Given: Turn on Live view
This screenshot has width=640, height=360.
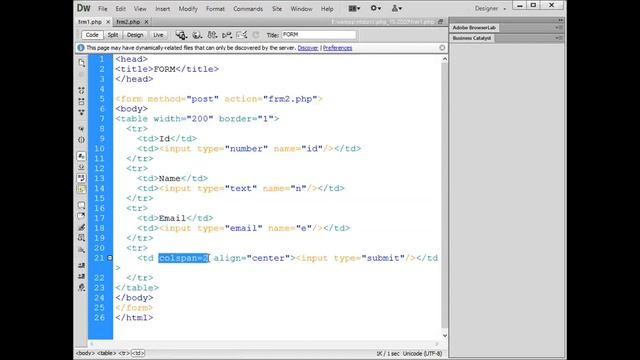Looking at the screenshot, I should tap(158, 35).
